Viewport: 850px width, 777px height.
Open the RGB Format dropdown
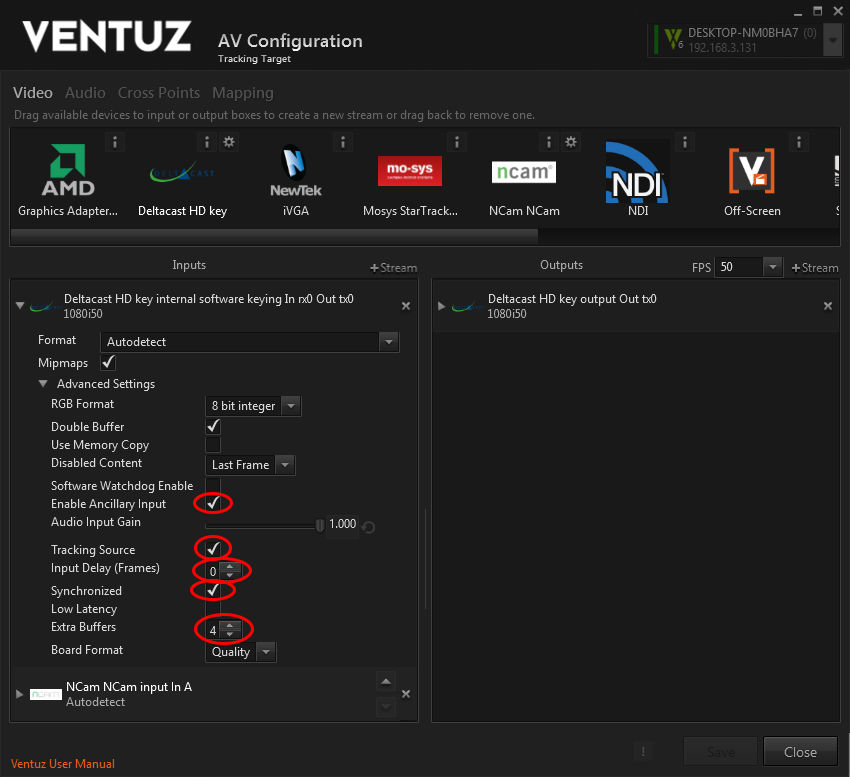(290, 406)
